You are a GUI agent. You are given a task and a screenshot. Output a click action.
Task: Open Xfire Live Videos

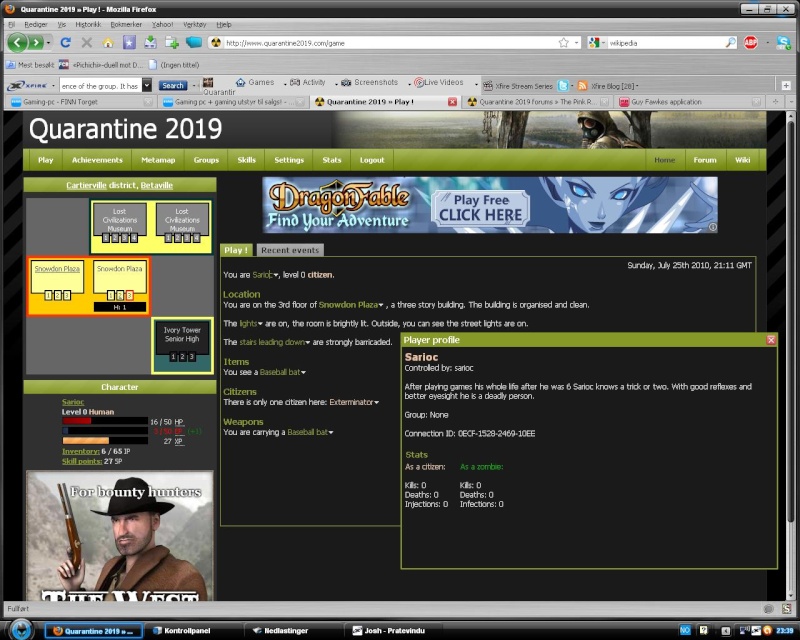(x=439, y=82)
